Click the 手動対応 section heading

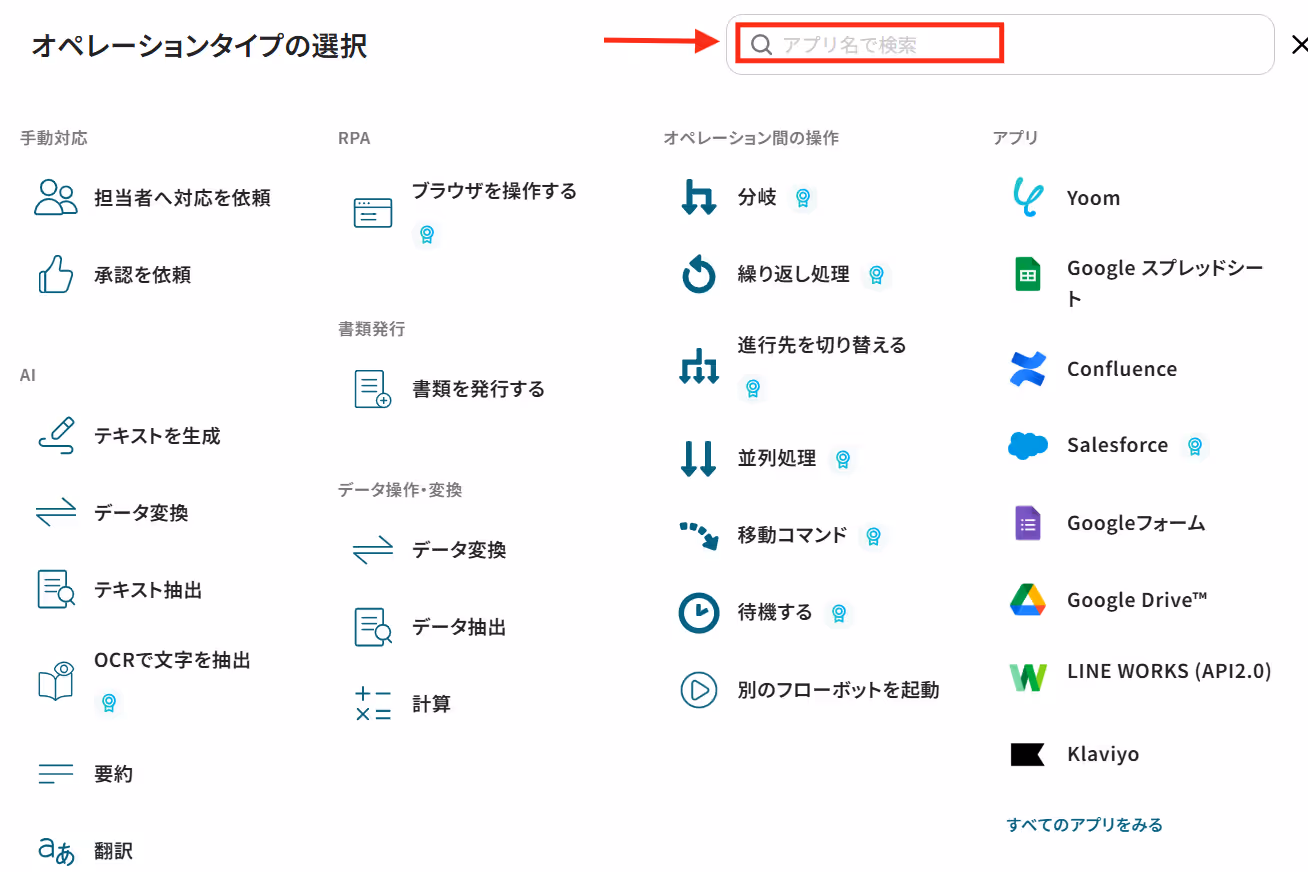tap(54, 138)
